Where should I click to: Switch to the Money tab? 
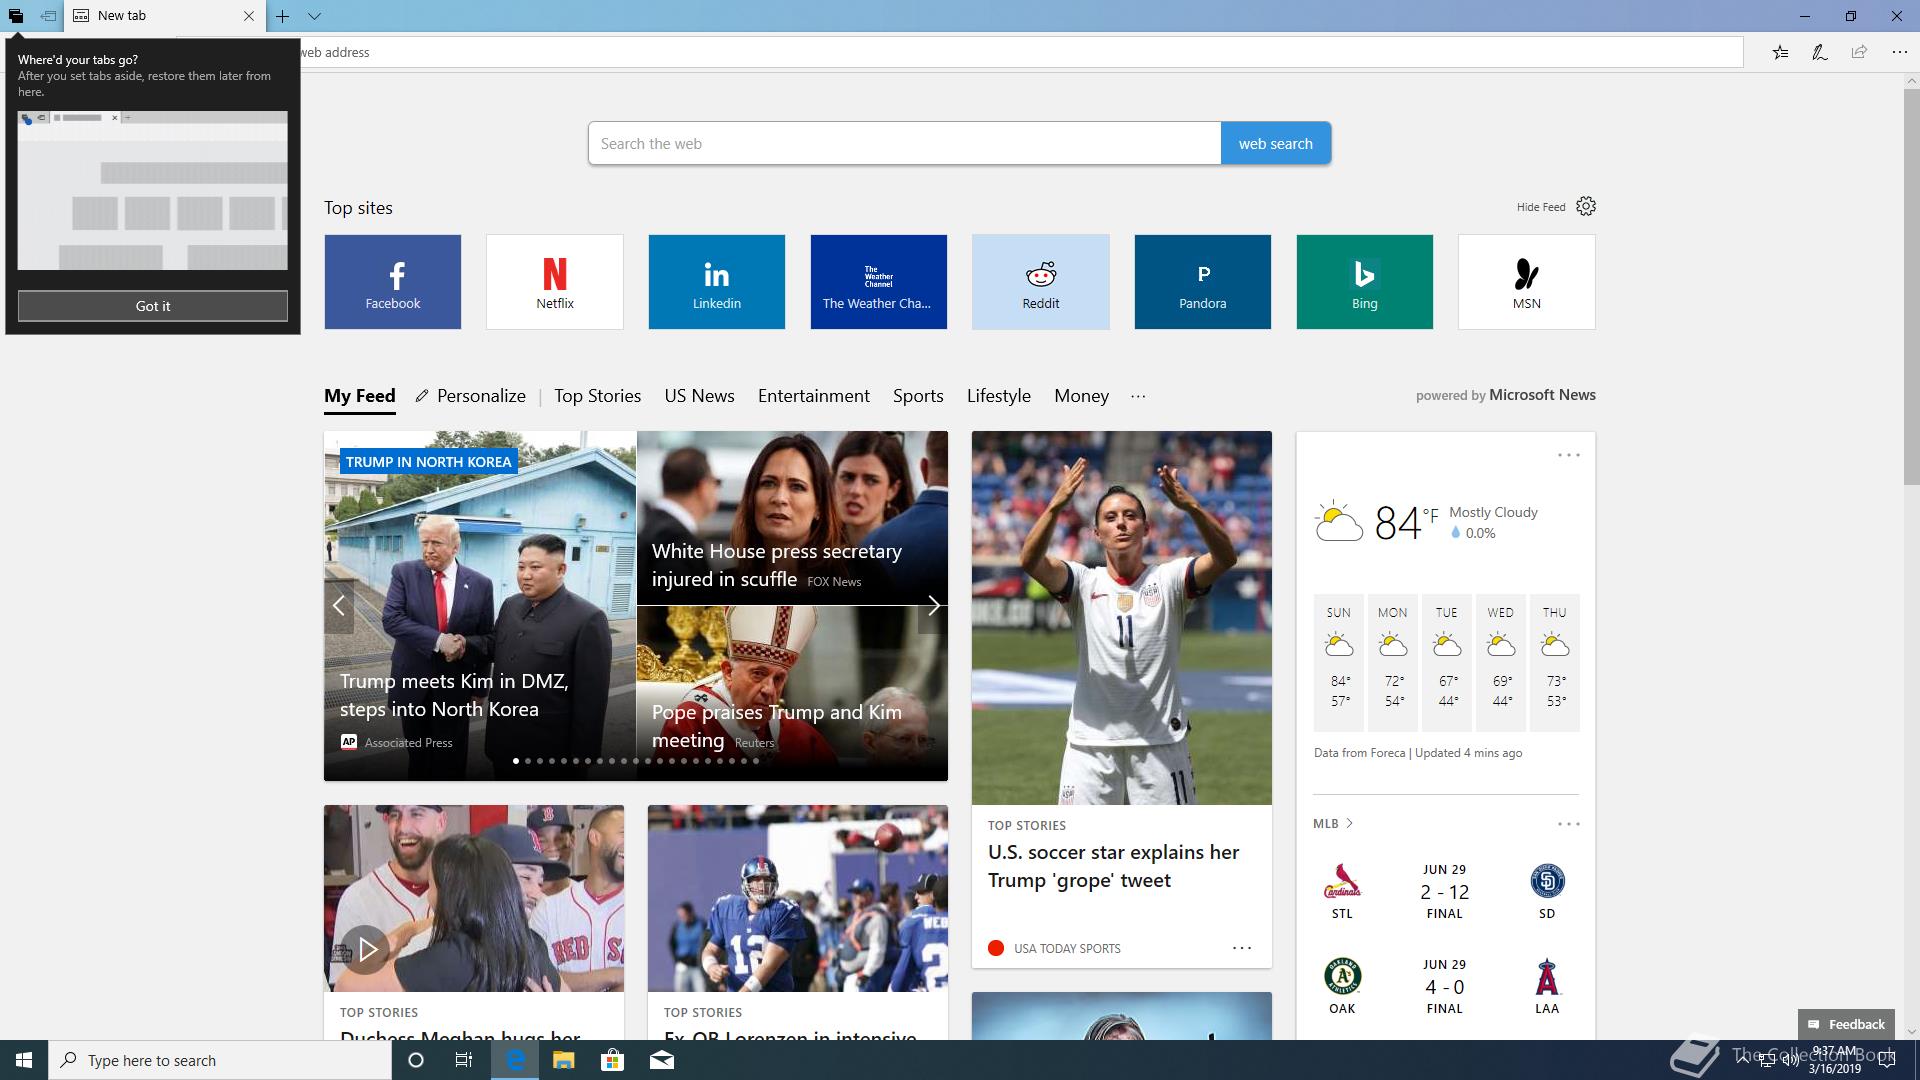point(1082,396)
